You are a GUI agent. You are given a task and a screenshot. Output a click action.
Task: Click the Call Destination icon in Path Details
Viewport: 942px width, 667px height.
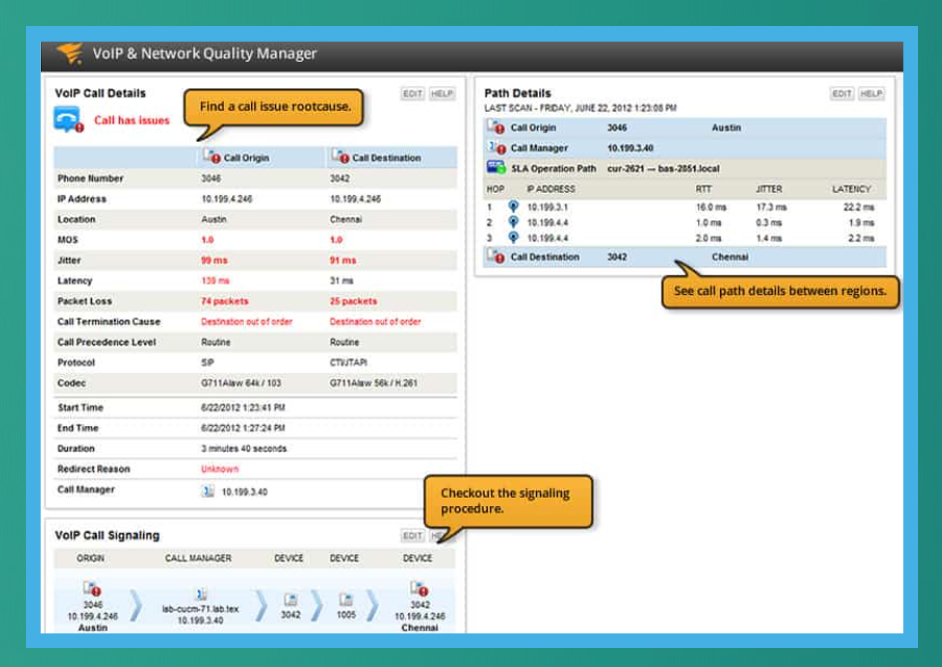(495, 257)
